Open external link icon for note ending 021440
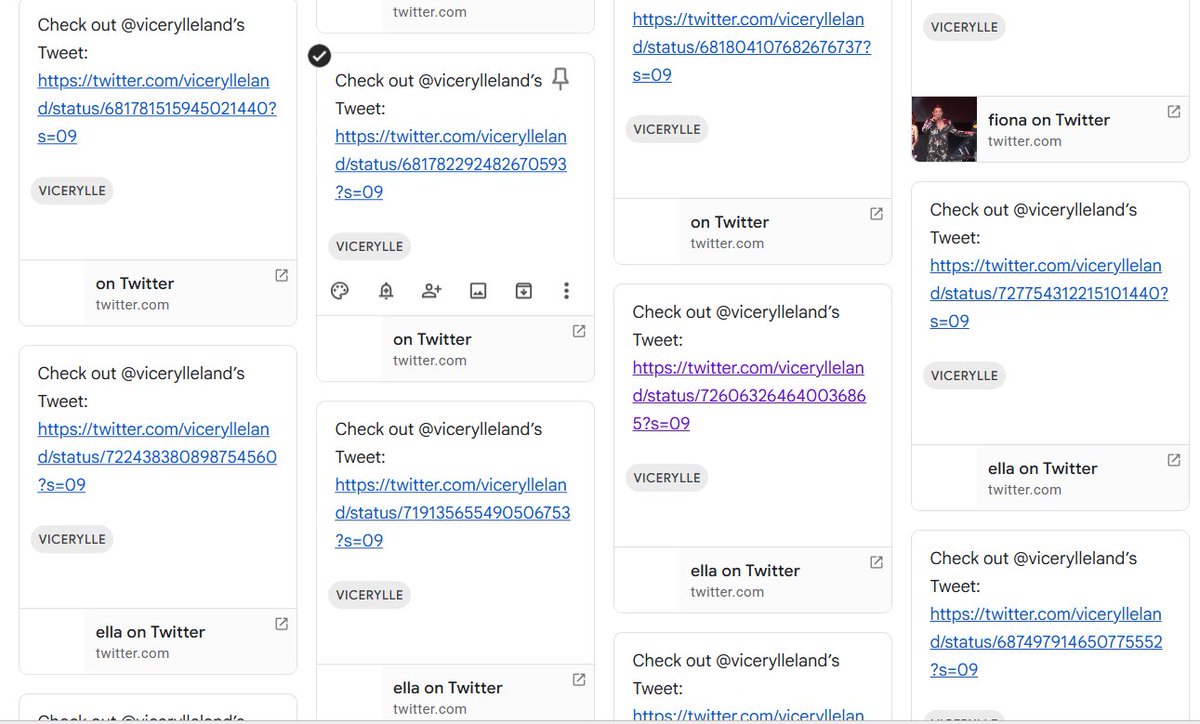Image resolution: width=1200 pixels, height=724 pixels. pyautogui.click(x=281, y=275)
